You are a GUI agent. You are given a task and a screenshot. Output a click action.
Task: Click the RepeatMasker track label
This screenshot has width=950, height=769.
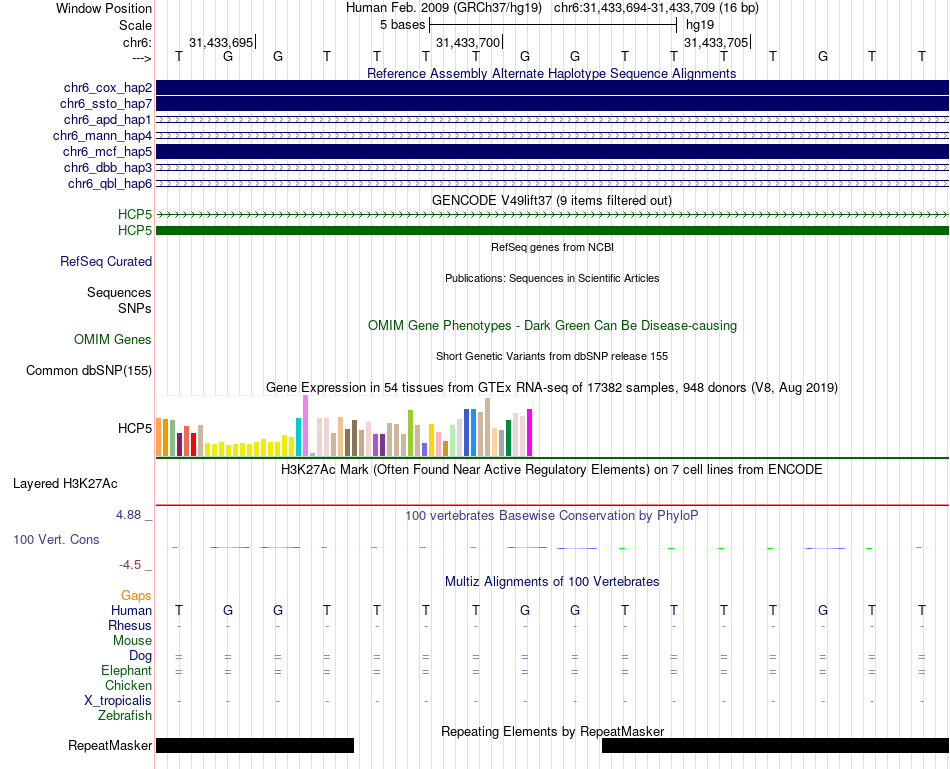[x=110, y=745]
